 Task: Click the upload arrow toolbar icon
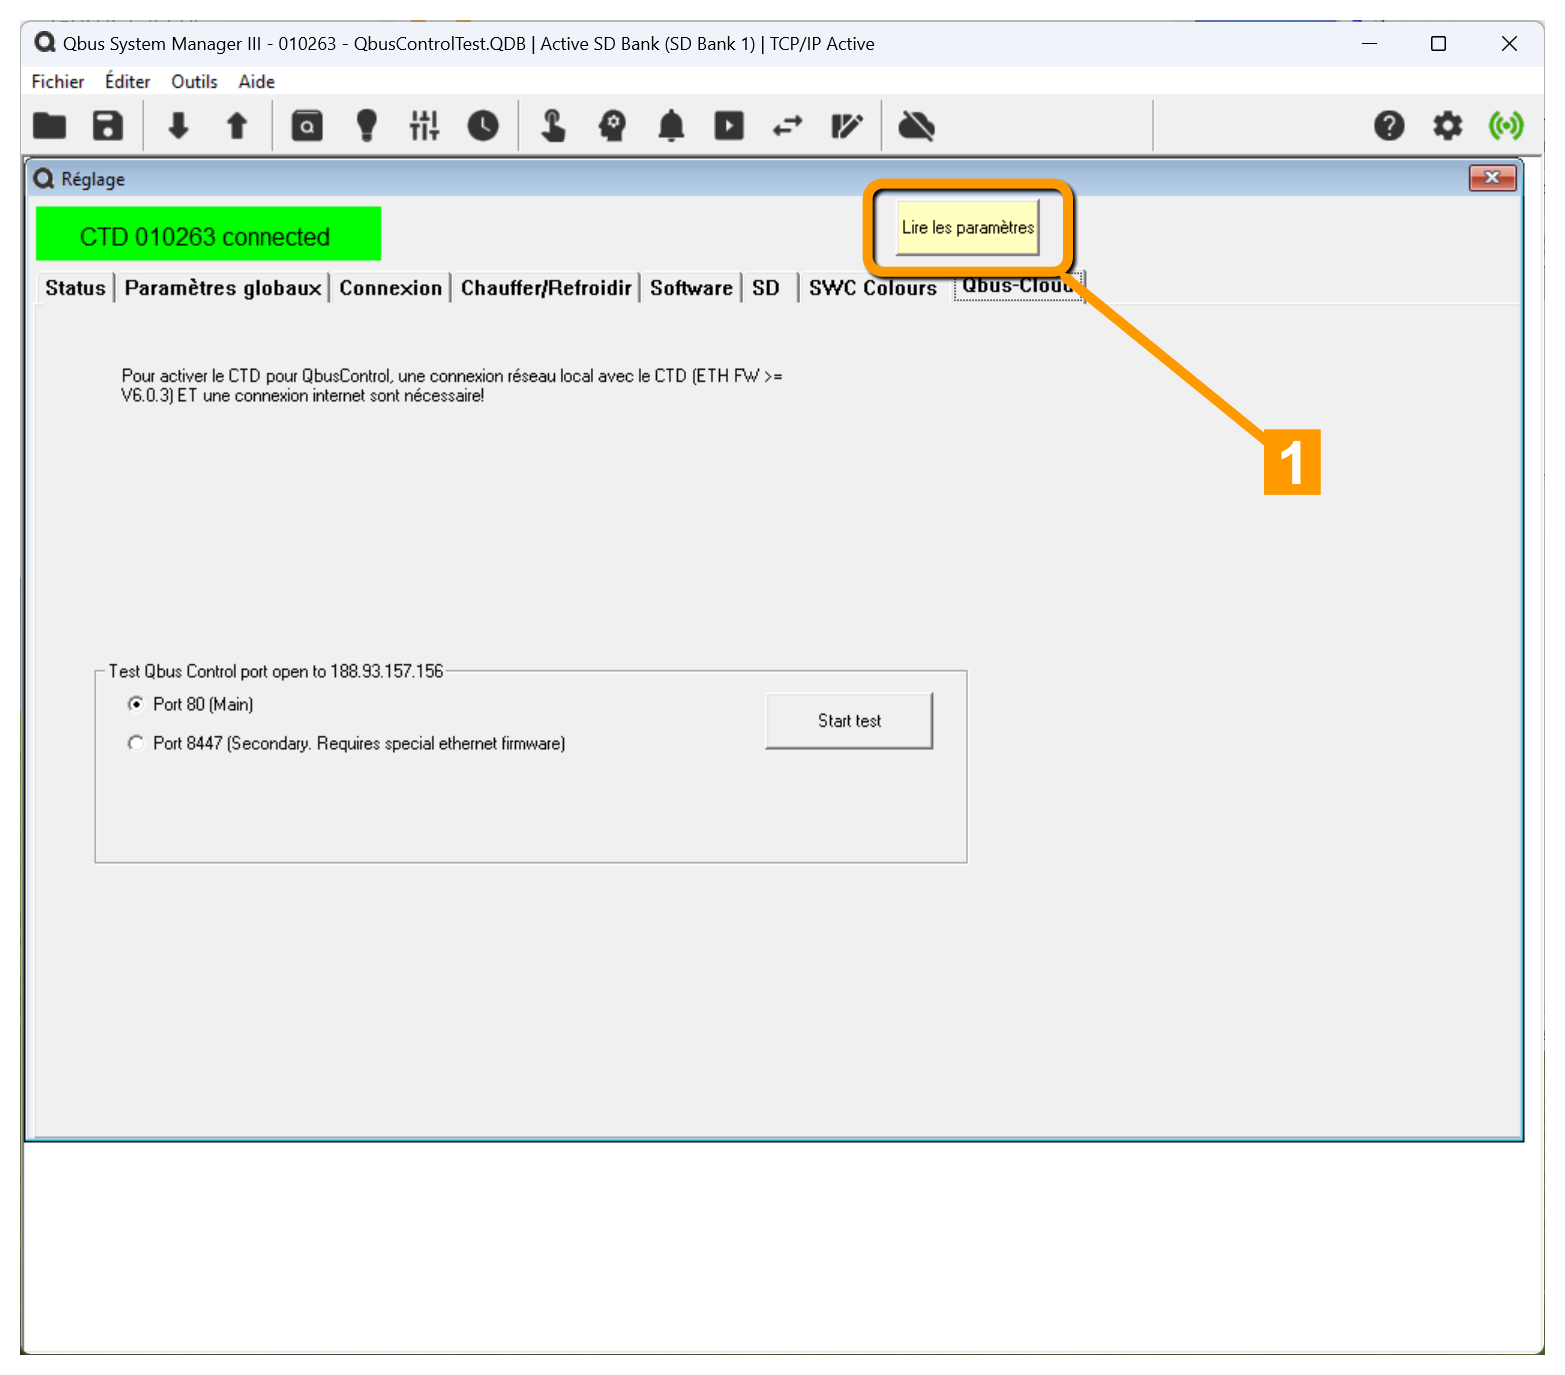point(237,126)
